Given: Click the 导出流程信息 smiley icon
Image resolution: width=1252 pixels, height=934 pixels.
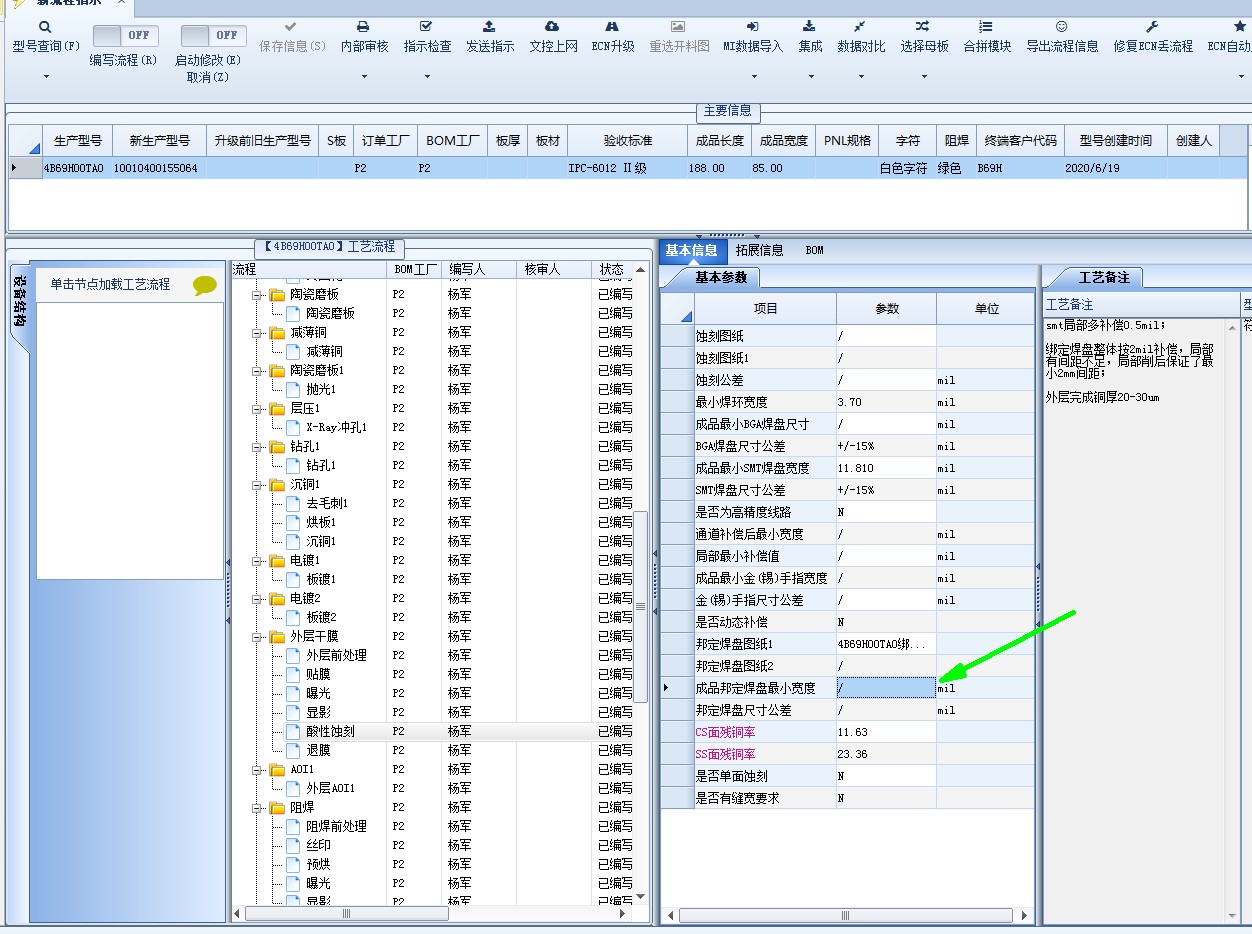Looking at the screenshot, I should click(1061, 27).
